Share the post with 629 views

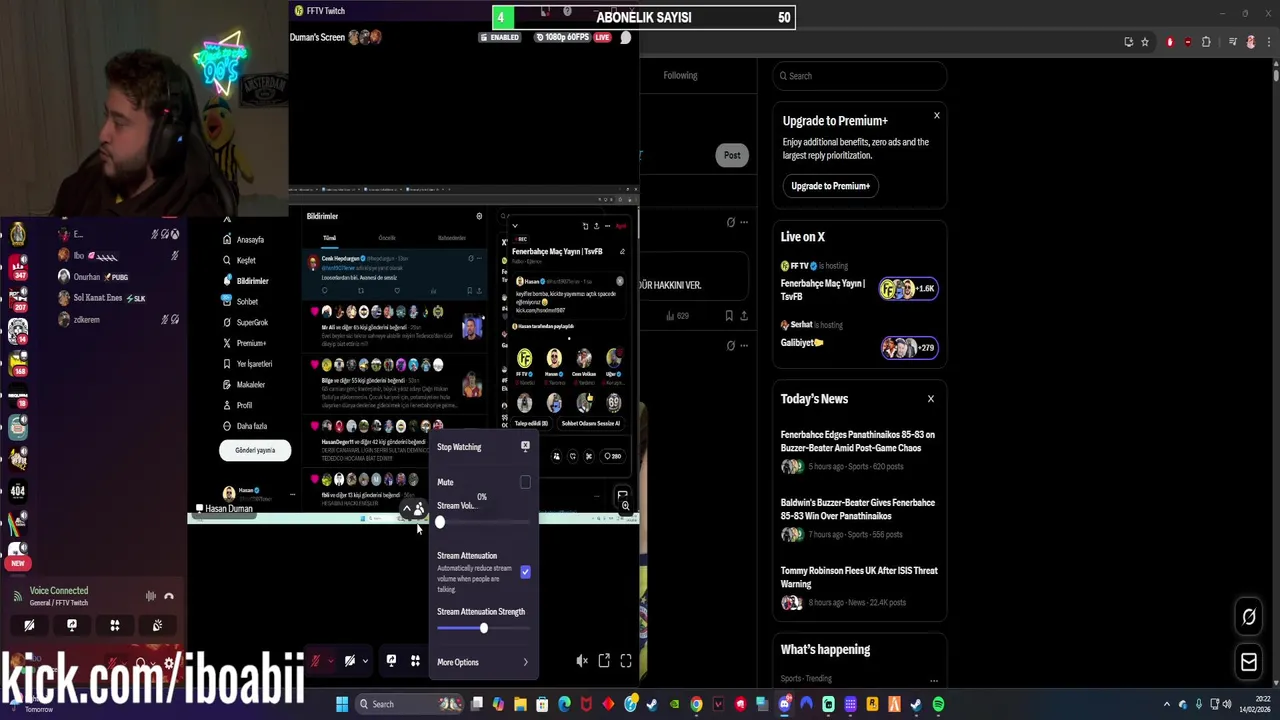point(745,316)
